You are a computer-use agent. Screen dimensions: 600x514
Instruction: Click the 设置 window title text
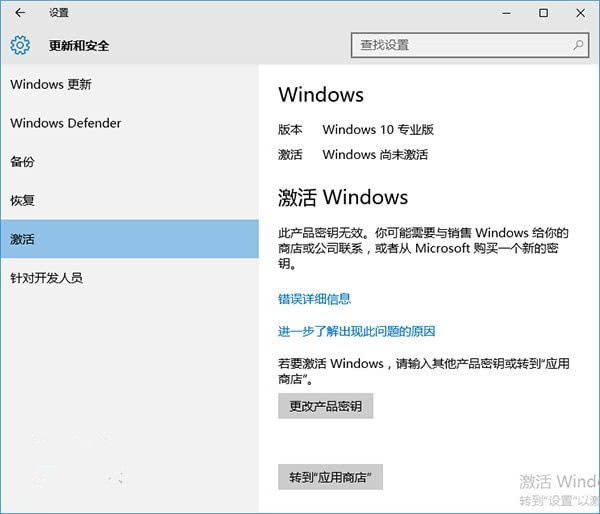coord(59,13)
